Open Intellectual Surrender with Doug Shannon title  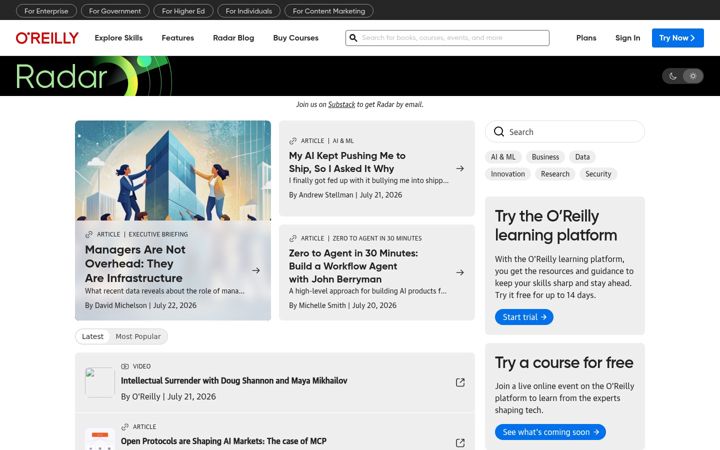click(234, 381)
